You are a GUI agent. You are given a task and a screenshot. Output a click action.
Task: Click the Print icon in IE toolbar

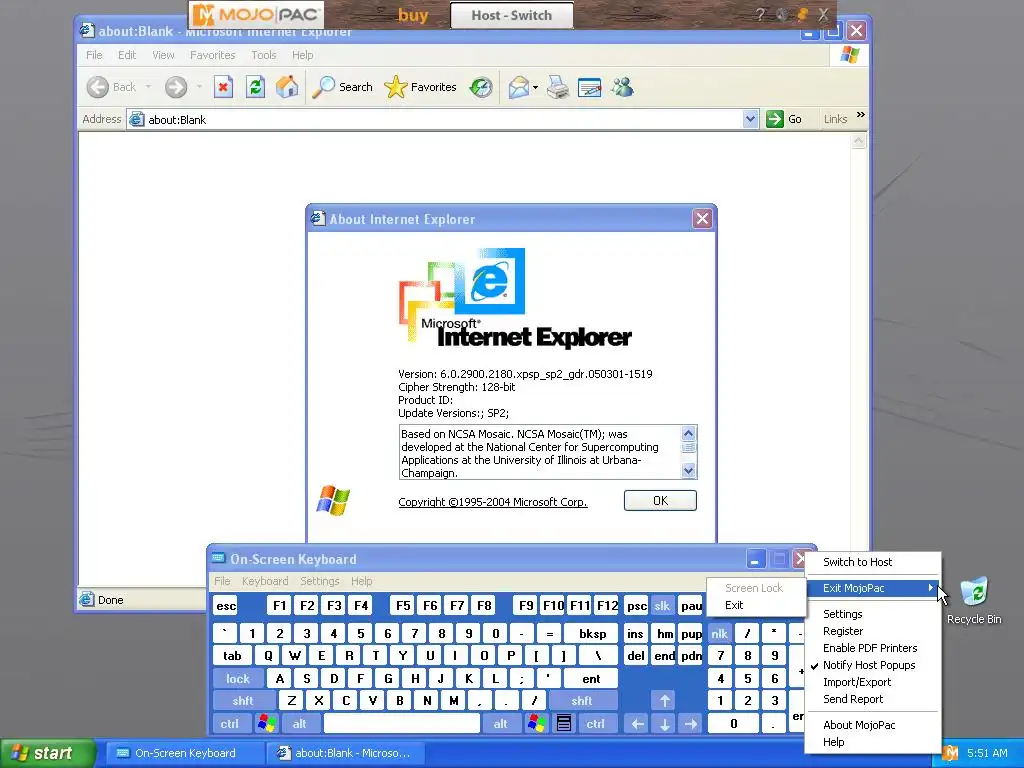coord(558,87)
